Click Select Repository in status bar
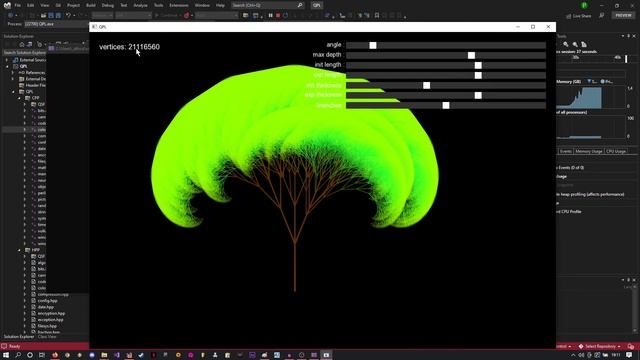640x360 pixels. coord(600,347)
